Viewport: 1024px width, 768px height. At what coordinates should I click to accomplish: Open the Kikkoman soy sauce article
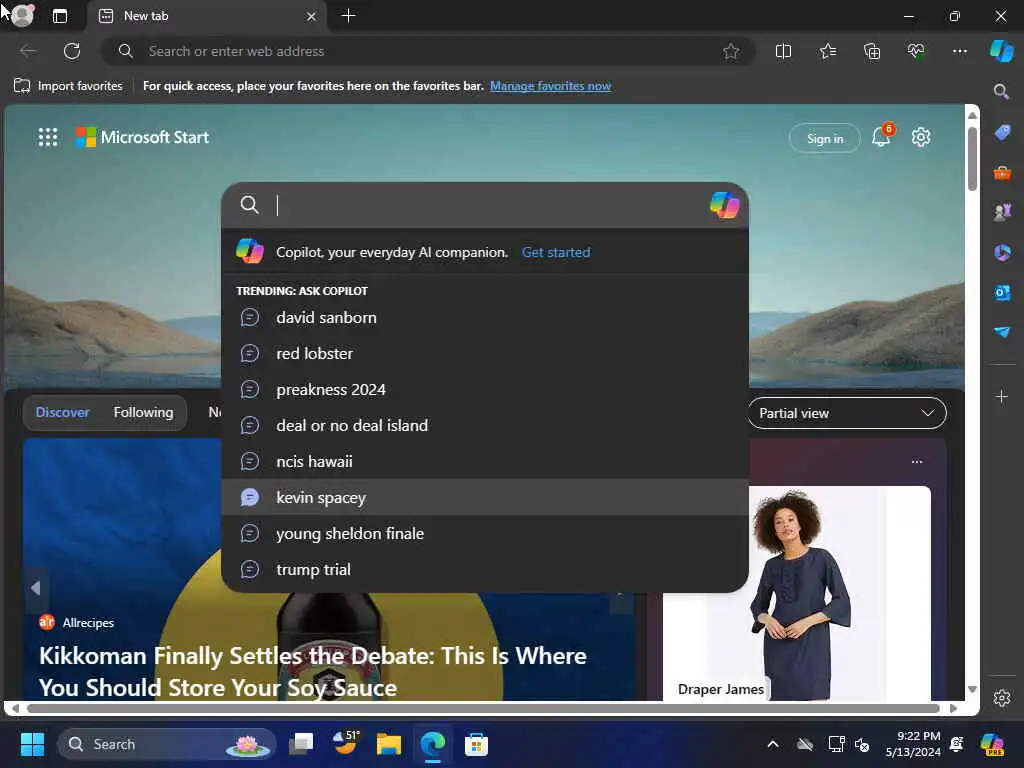313,671
